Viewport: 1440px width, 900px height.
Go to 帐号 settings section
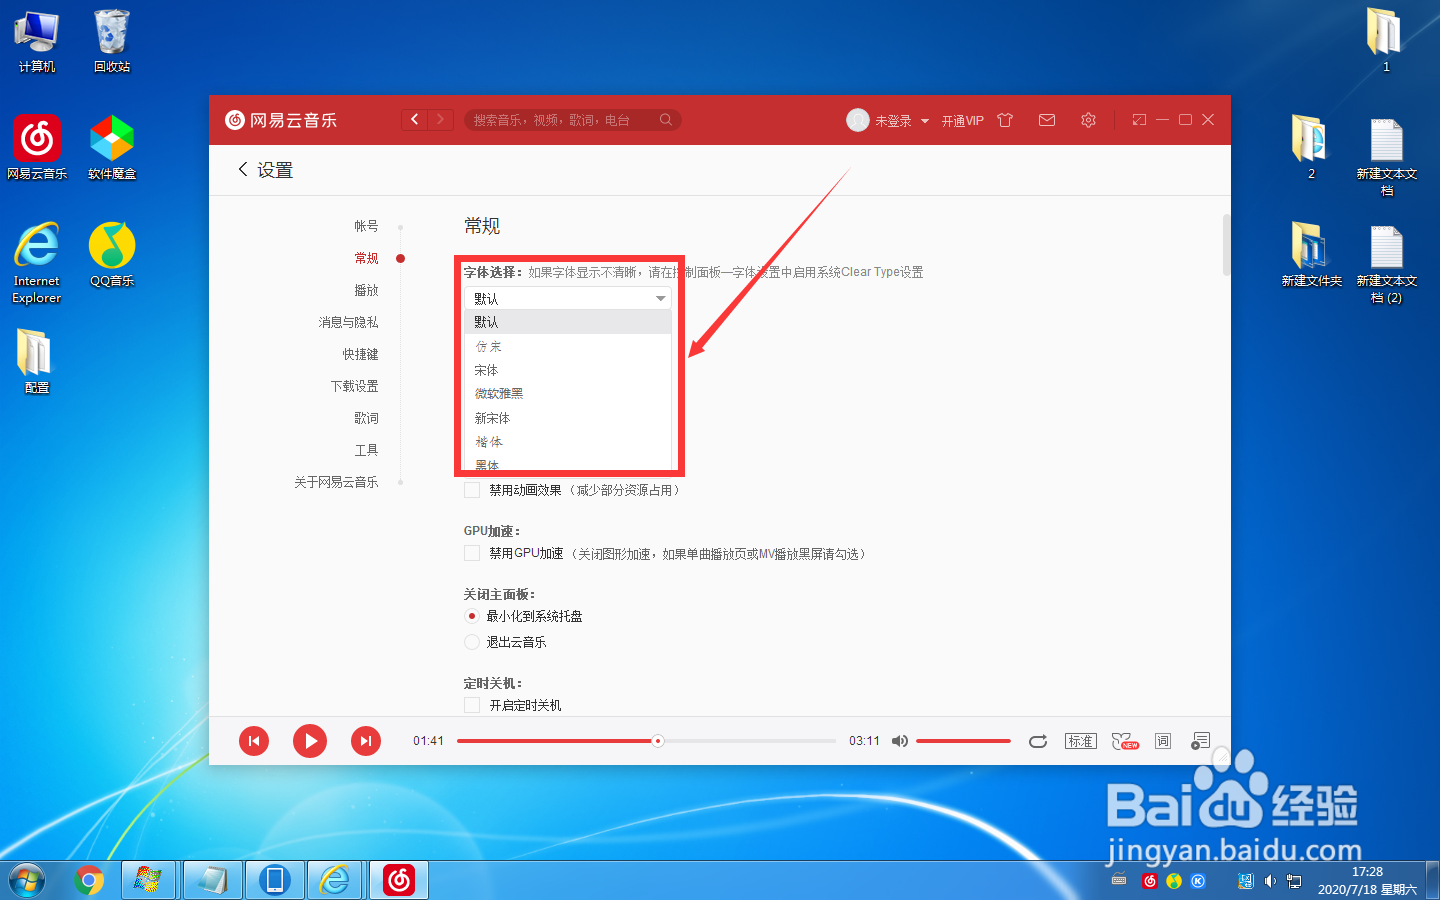tap(366, 226)
